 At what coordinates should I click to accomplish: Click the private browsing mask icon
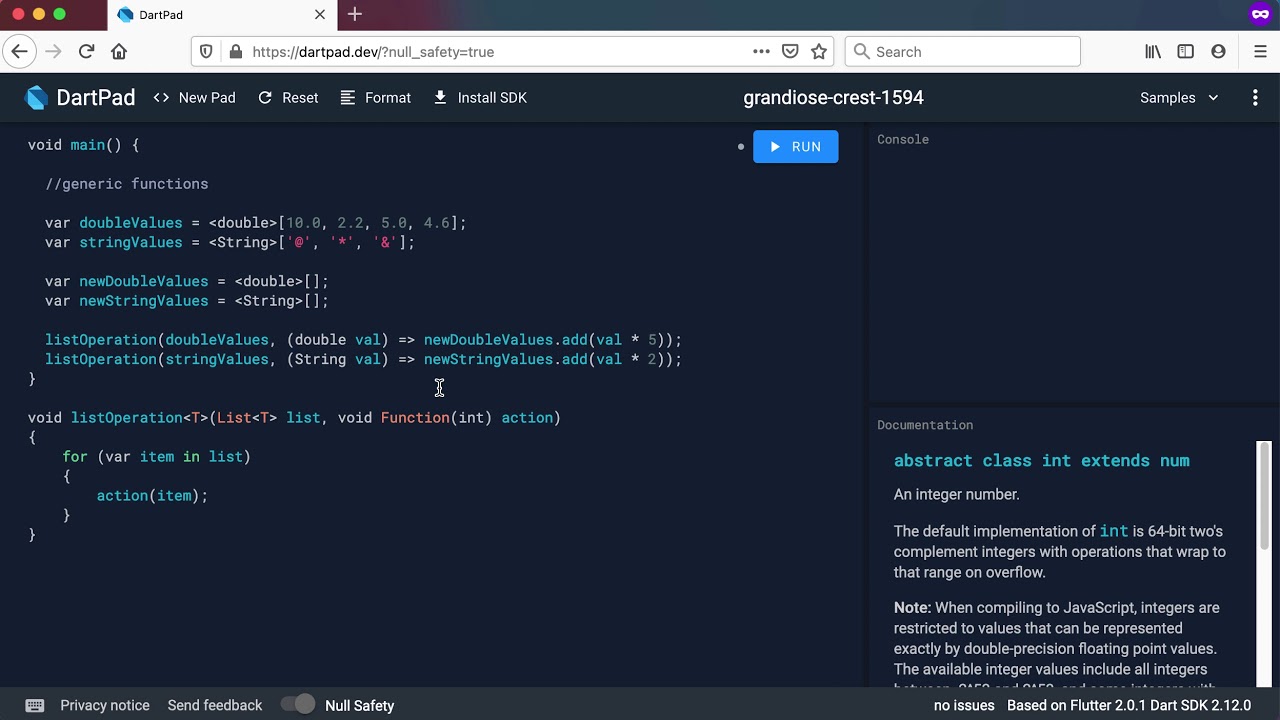pos(1260,14)
